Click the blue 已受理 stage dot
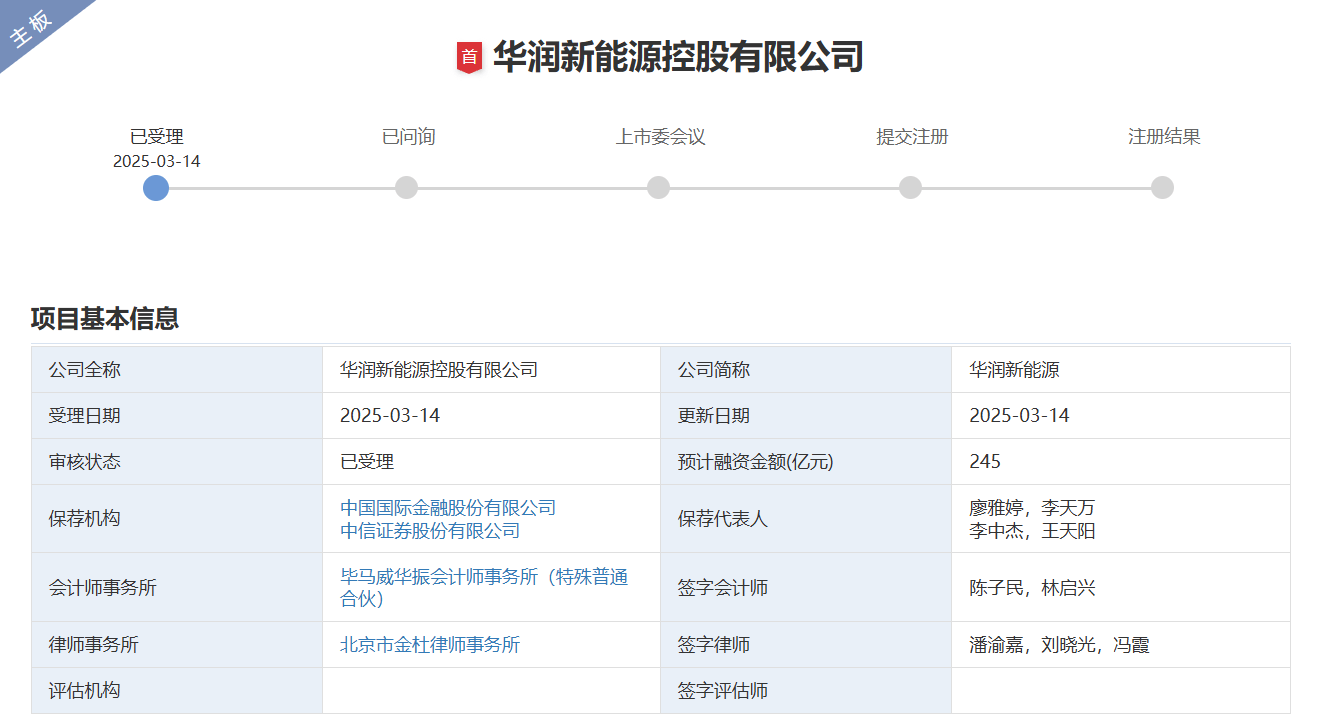Image resolution: width=1321 pixels, height=727 pixels. 156,188
